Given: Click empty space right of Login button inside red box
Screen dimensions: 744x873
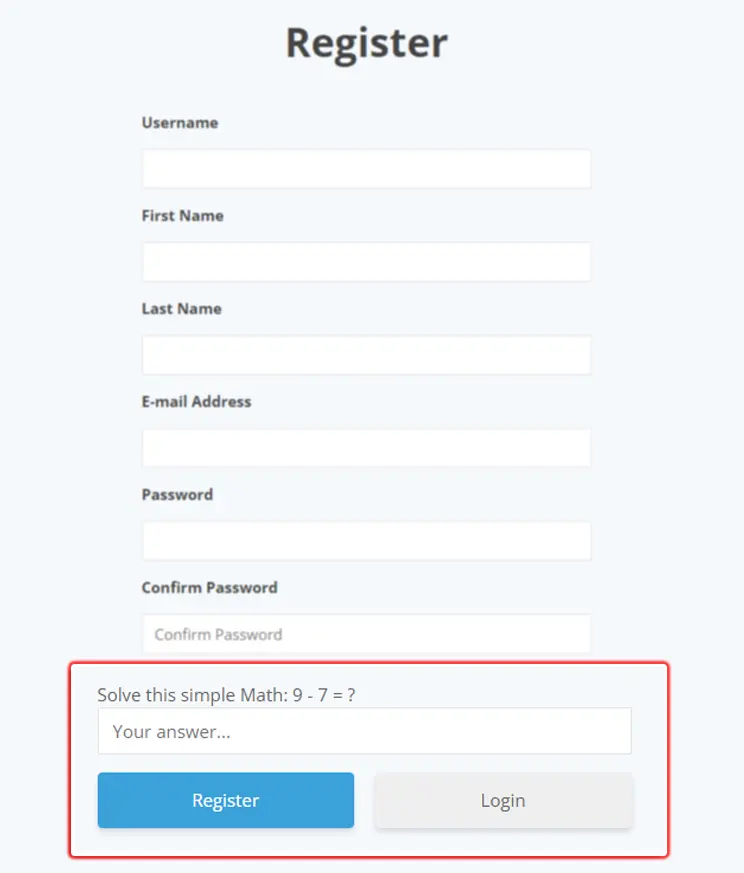Looking at the screenshot, I should coord(650,800).
